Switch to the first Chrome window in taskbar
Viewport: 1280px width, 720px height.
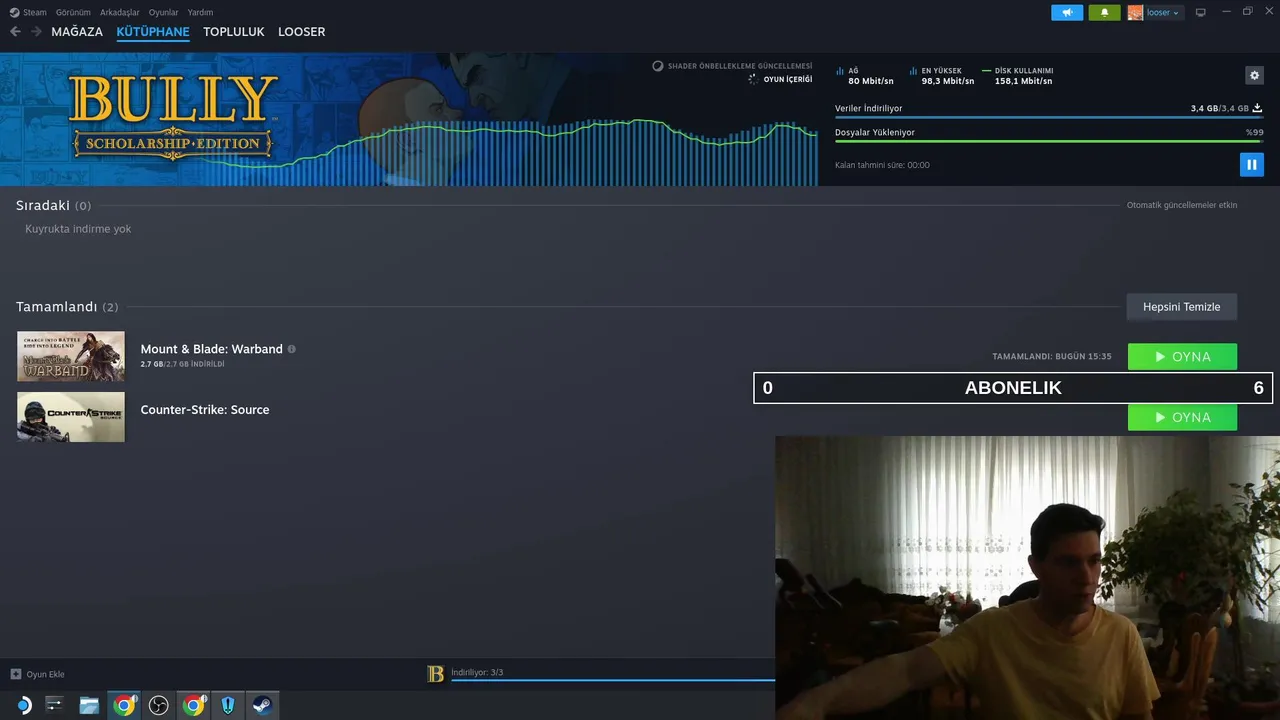point(124,705)
